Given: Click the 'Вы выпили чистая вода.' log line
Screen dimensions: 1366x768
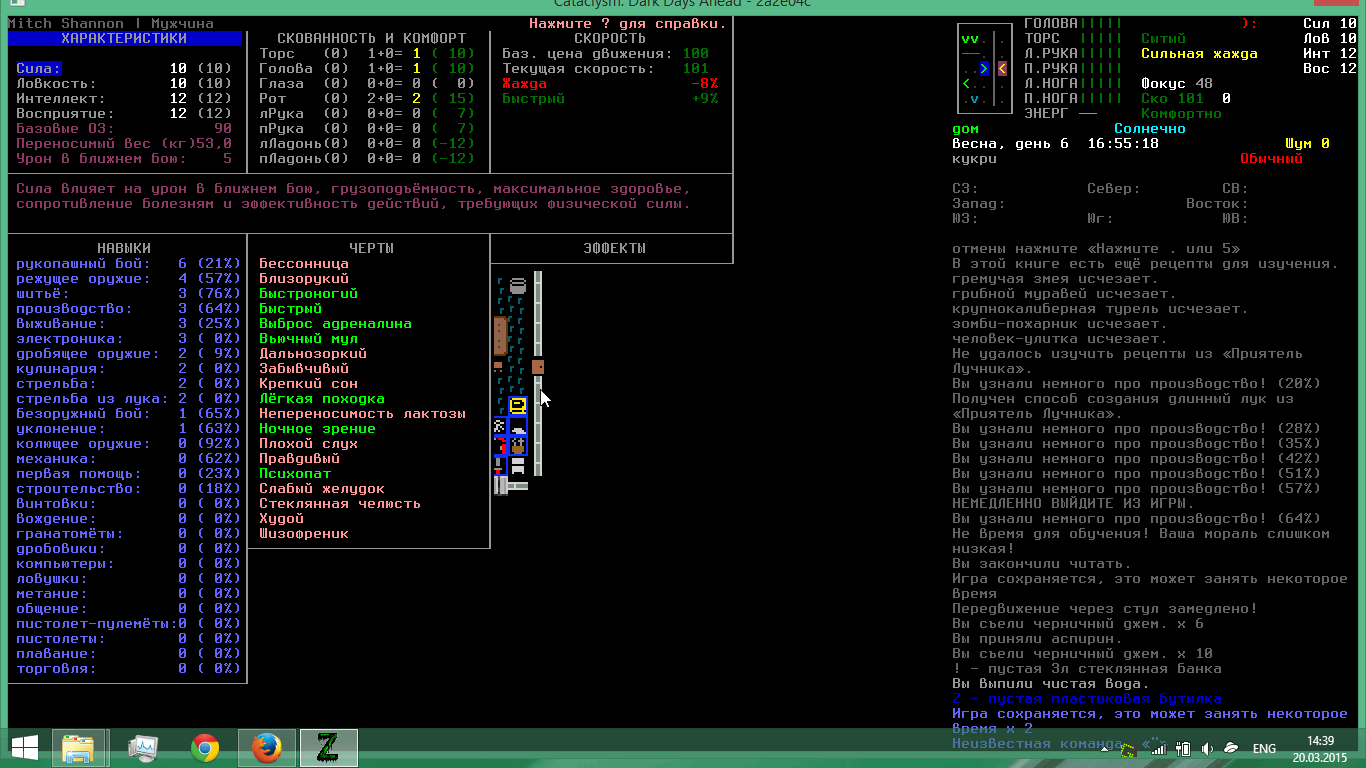Looking at the screenshot, I should click(x=1051, y=684).
